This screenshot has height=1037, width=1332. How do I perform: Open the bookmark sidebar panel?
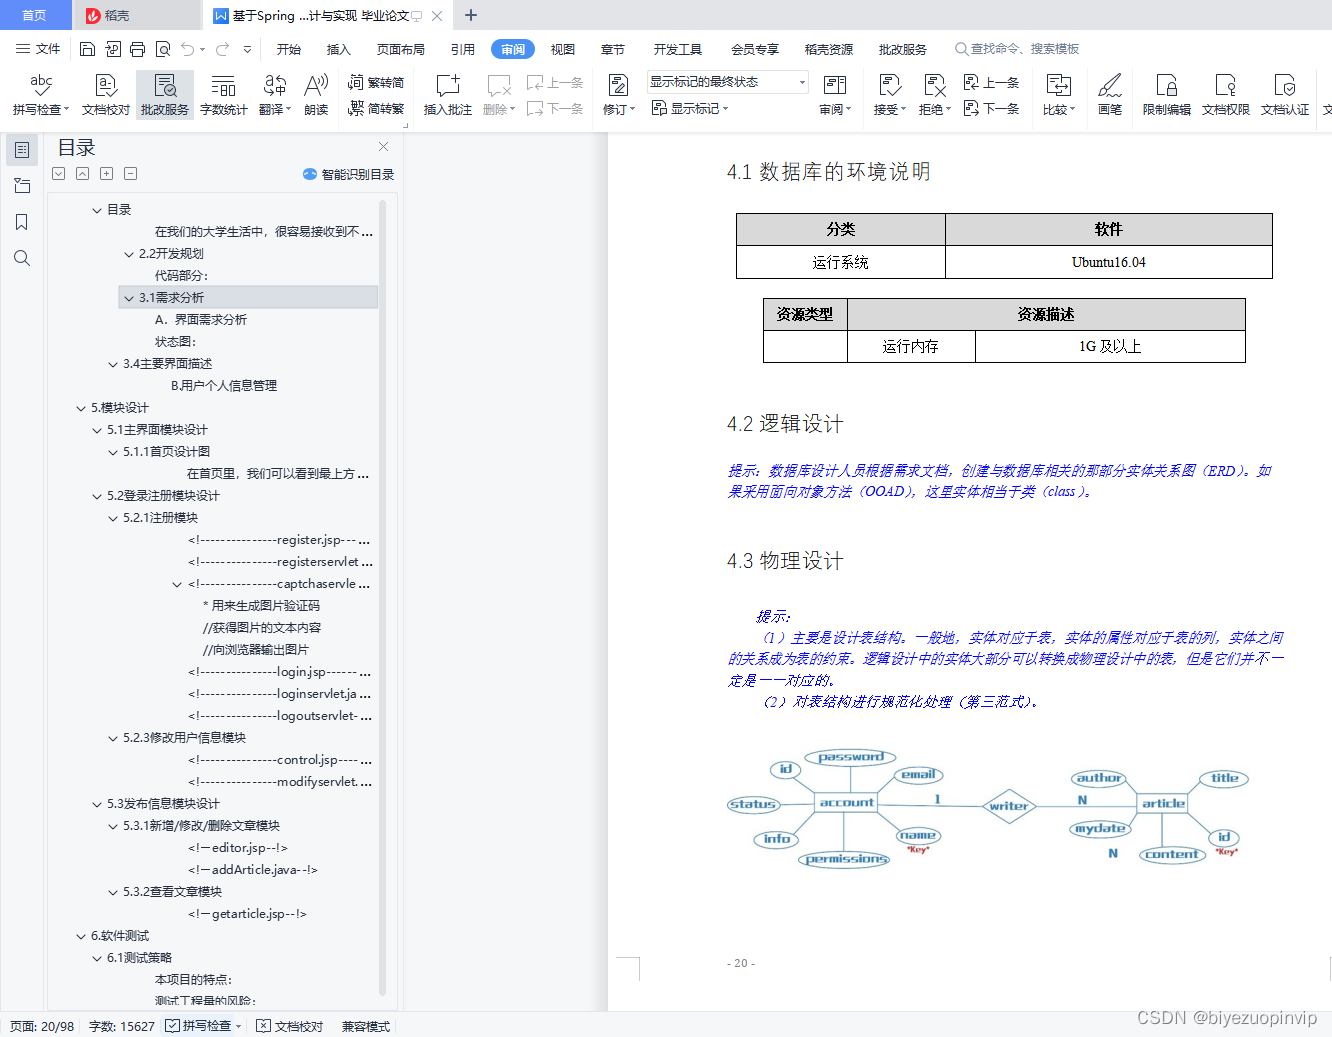click(x=22, y=222)
